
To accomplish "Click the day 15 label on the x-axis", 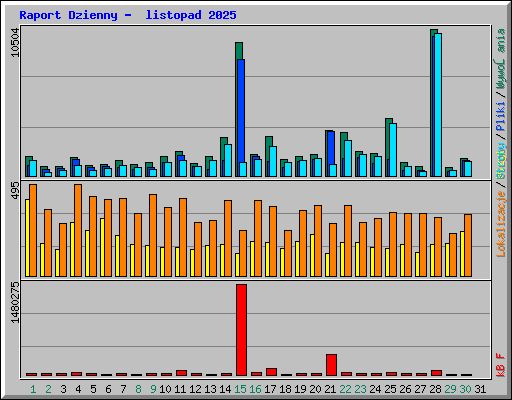I will coord(240,389).
